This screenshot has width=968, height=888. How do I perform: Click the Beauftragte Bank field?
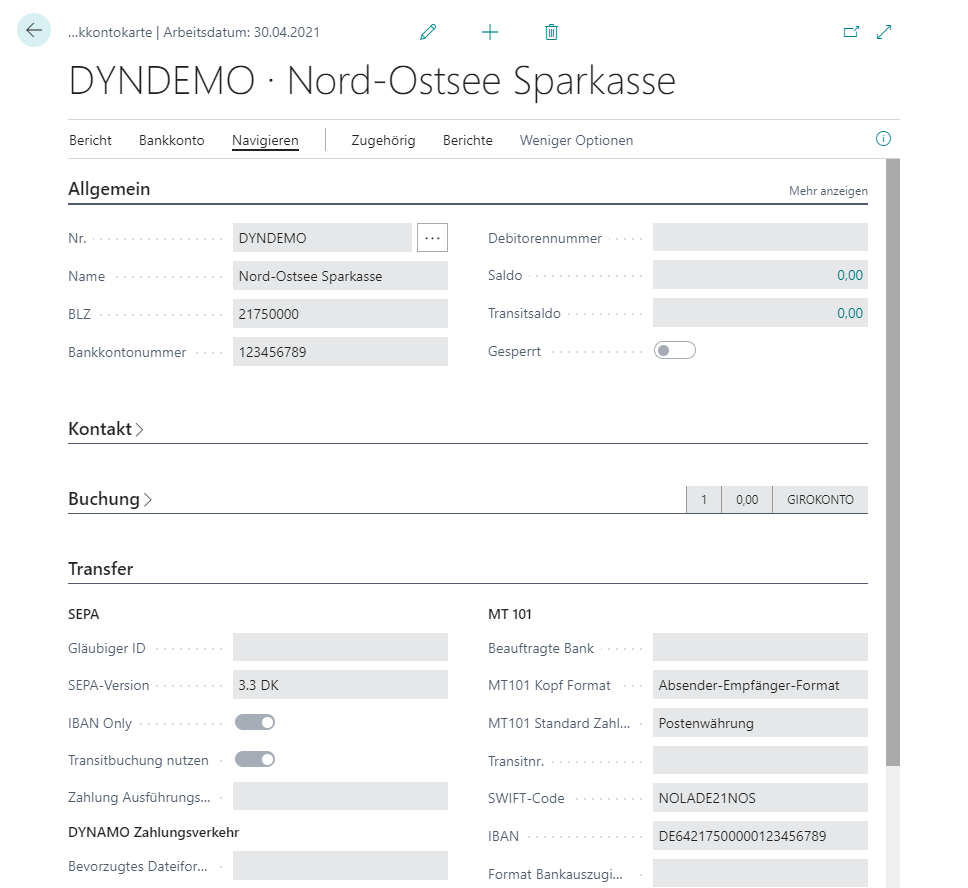point(761,648)
